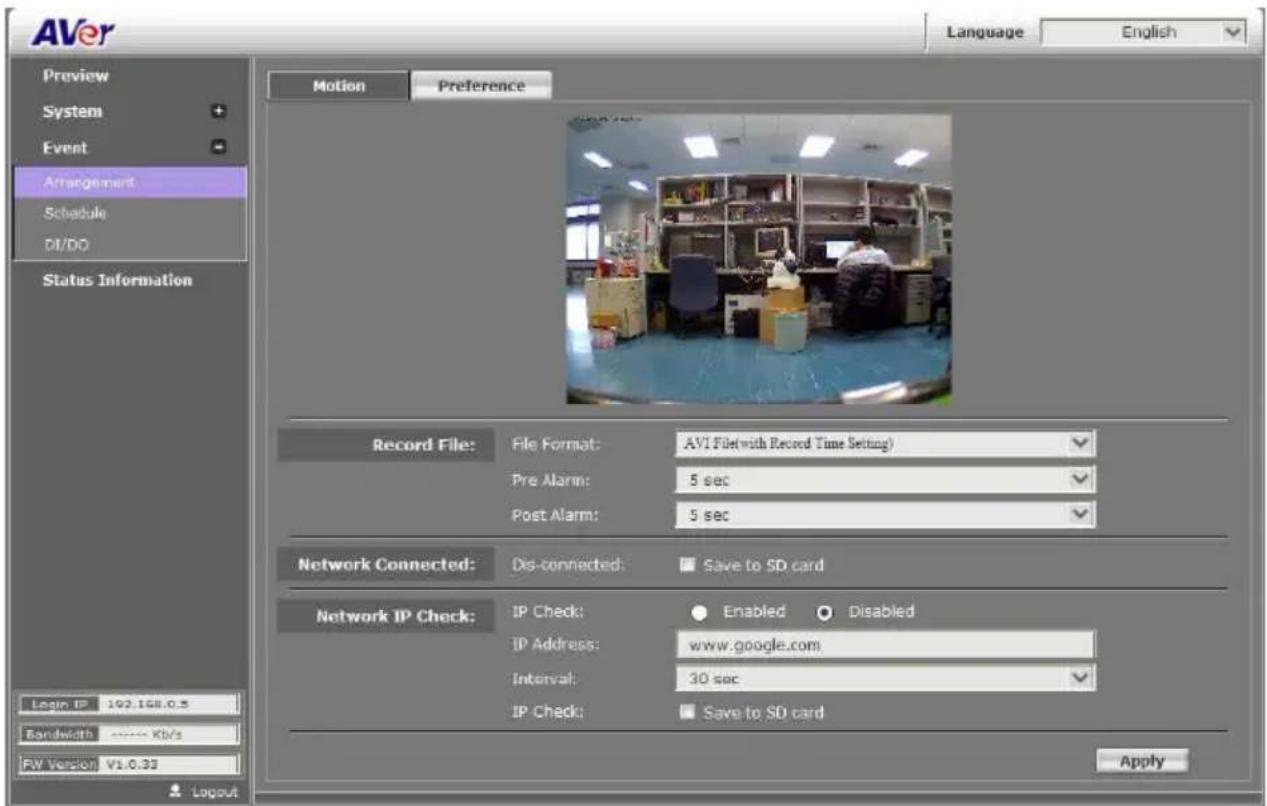The image size is (1267, 806).
Task: Switch to the Preference tab
Action: tap(482, 86)
